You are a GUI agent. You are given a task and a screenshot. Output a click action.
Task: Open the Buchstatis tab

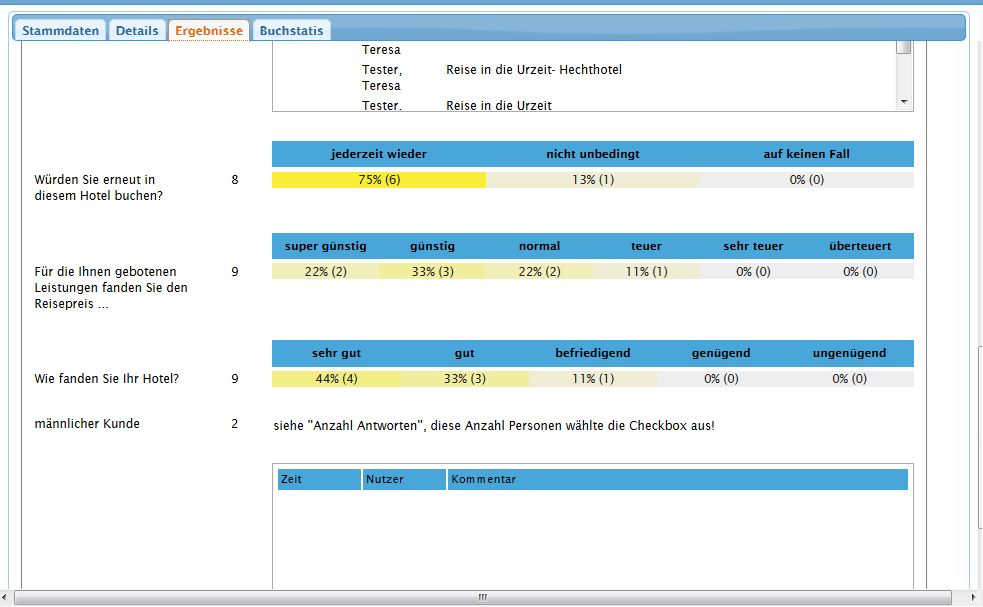pyautogui.click(x=291, y=31)
